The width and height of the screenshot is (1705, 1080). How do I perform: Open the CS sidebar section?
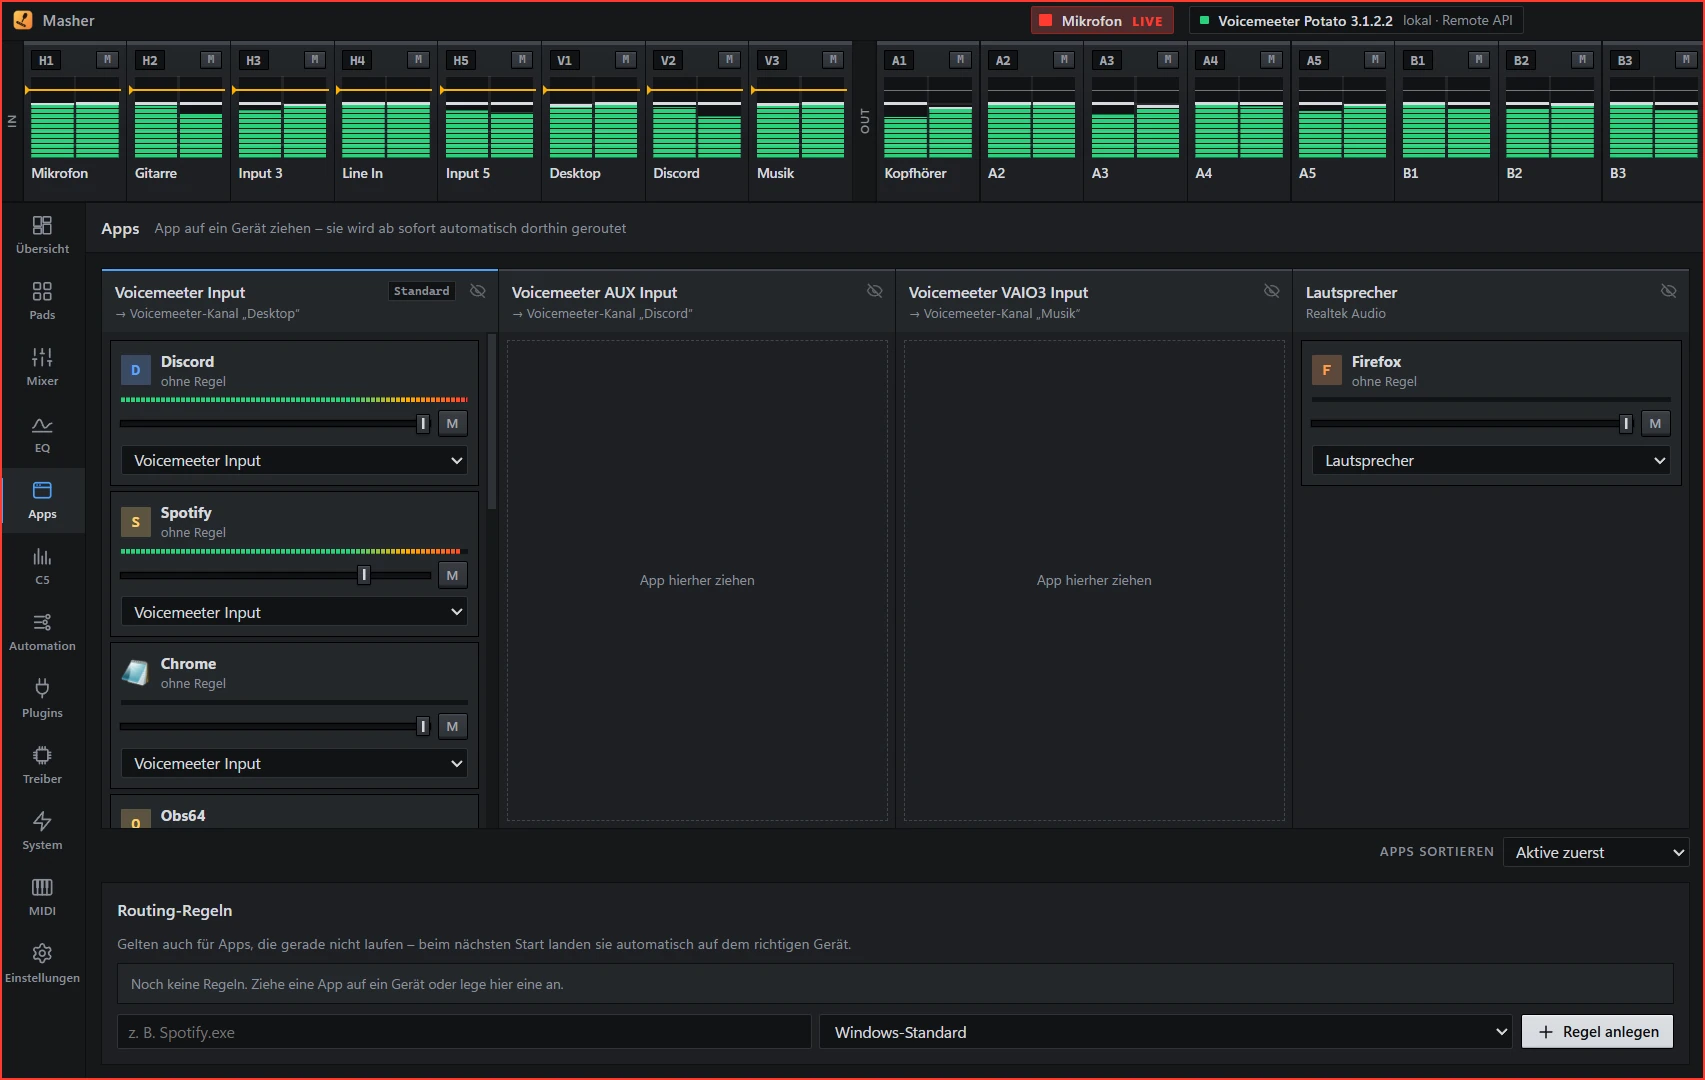point(42,566)
